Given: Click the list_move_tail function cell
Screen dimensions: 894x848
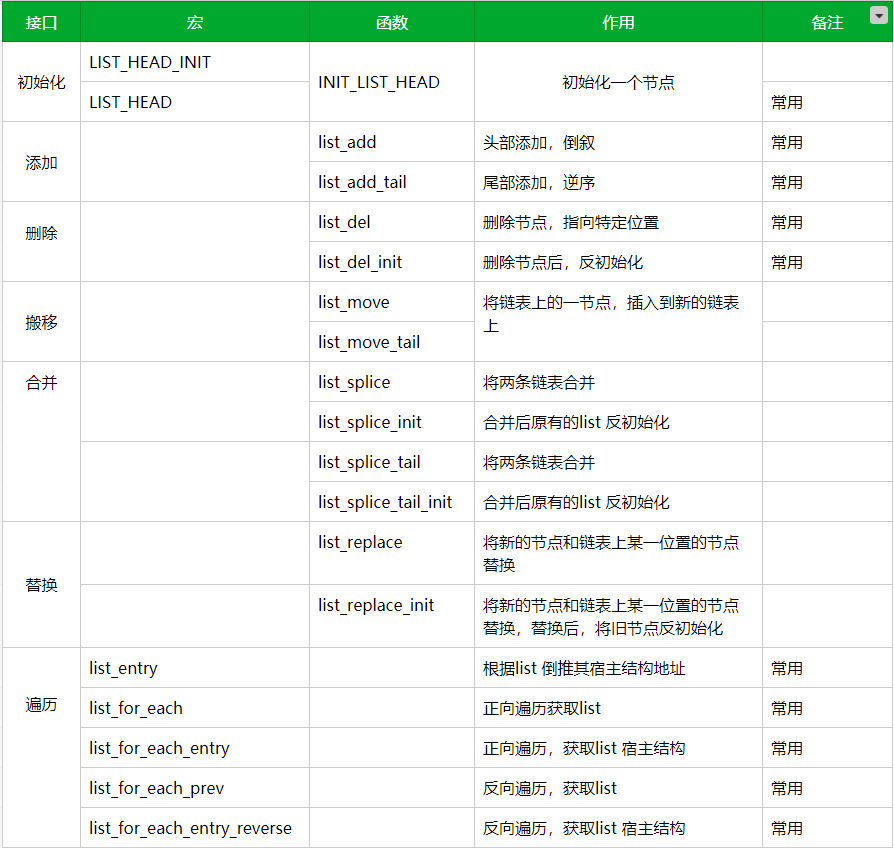Looking at the screenshot, I should (392, 342).
